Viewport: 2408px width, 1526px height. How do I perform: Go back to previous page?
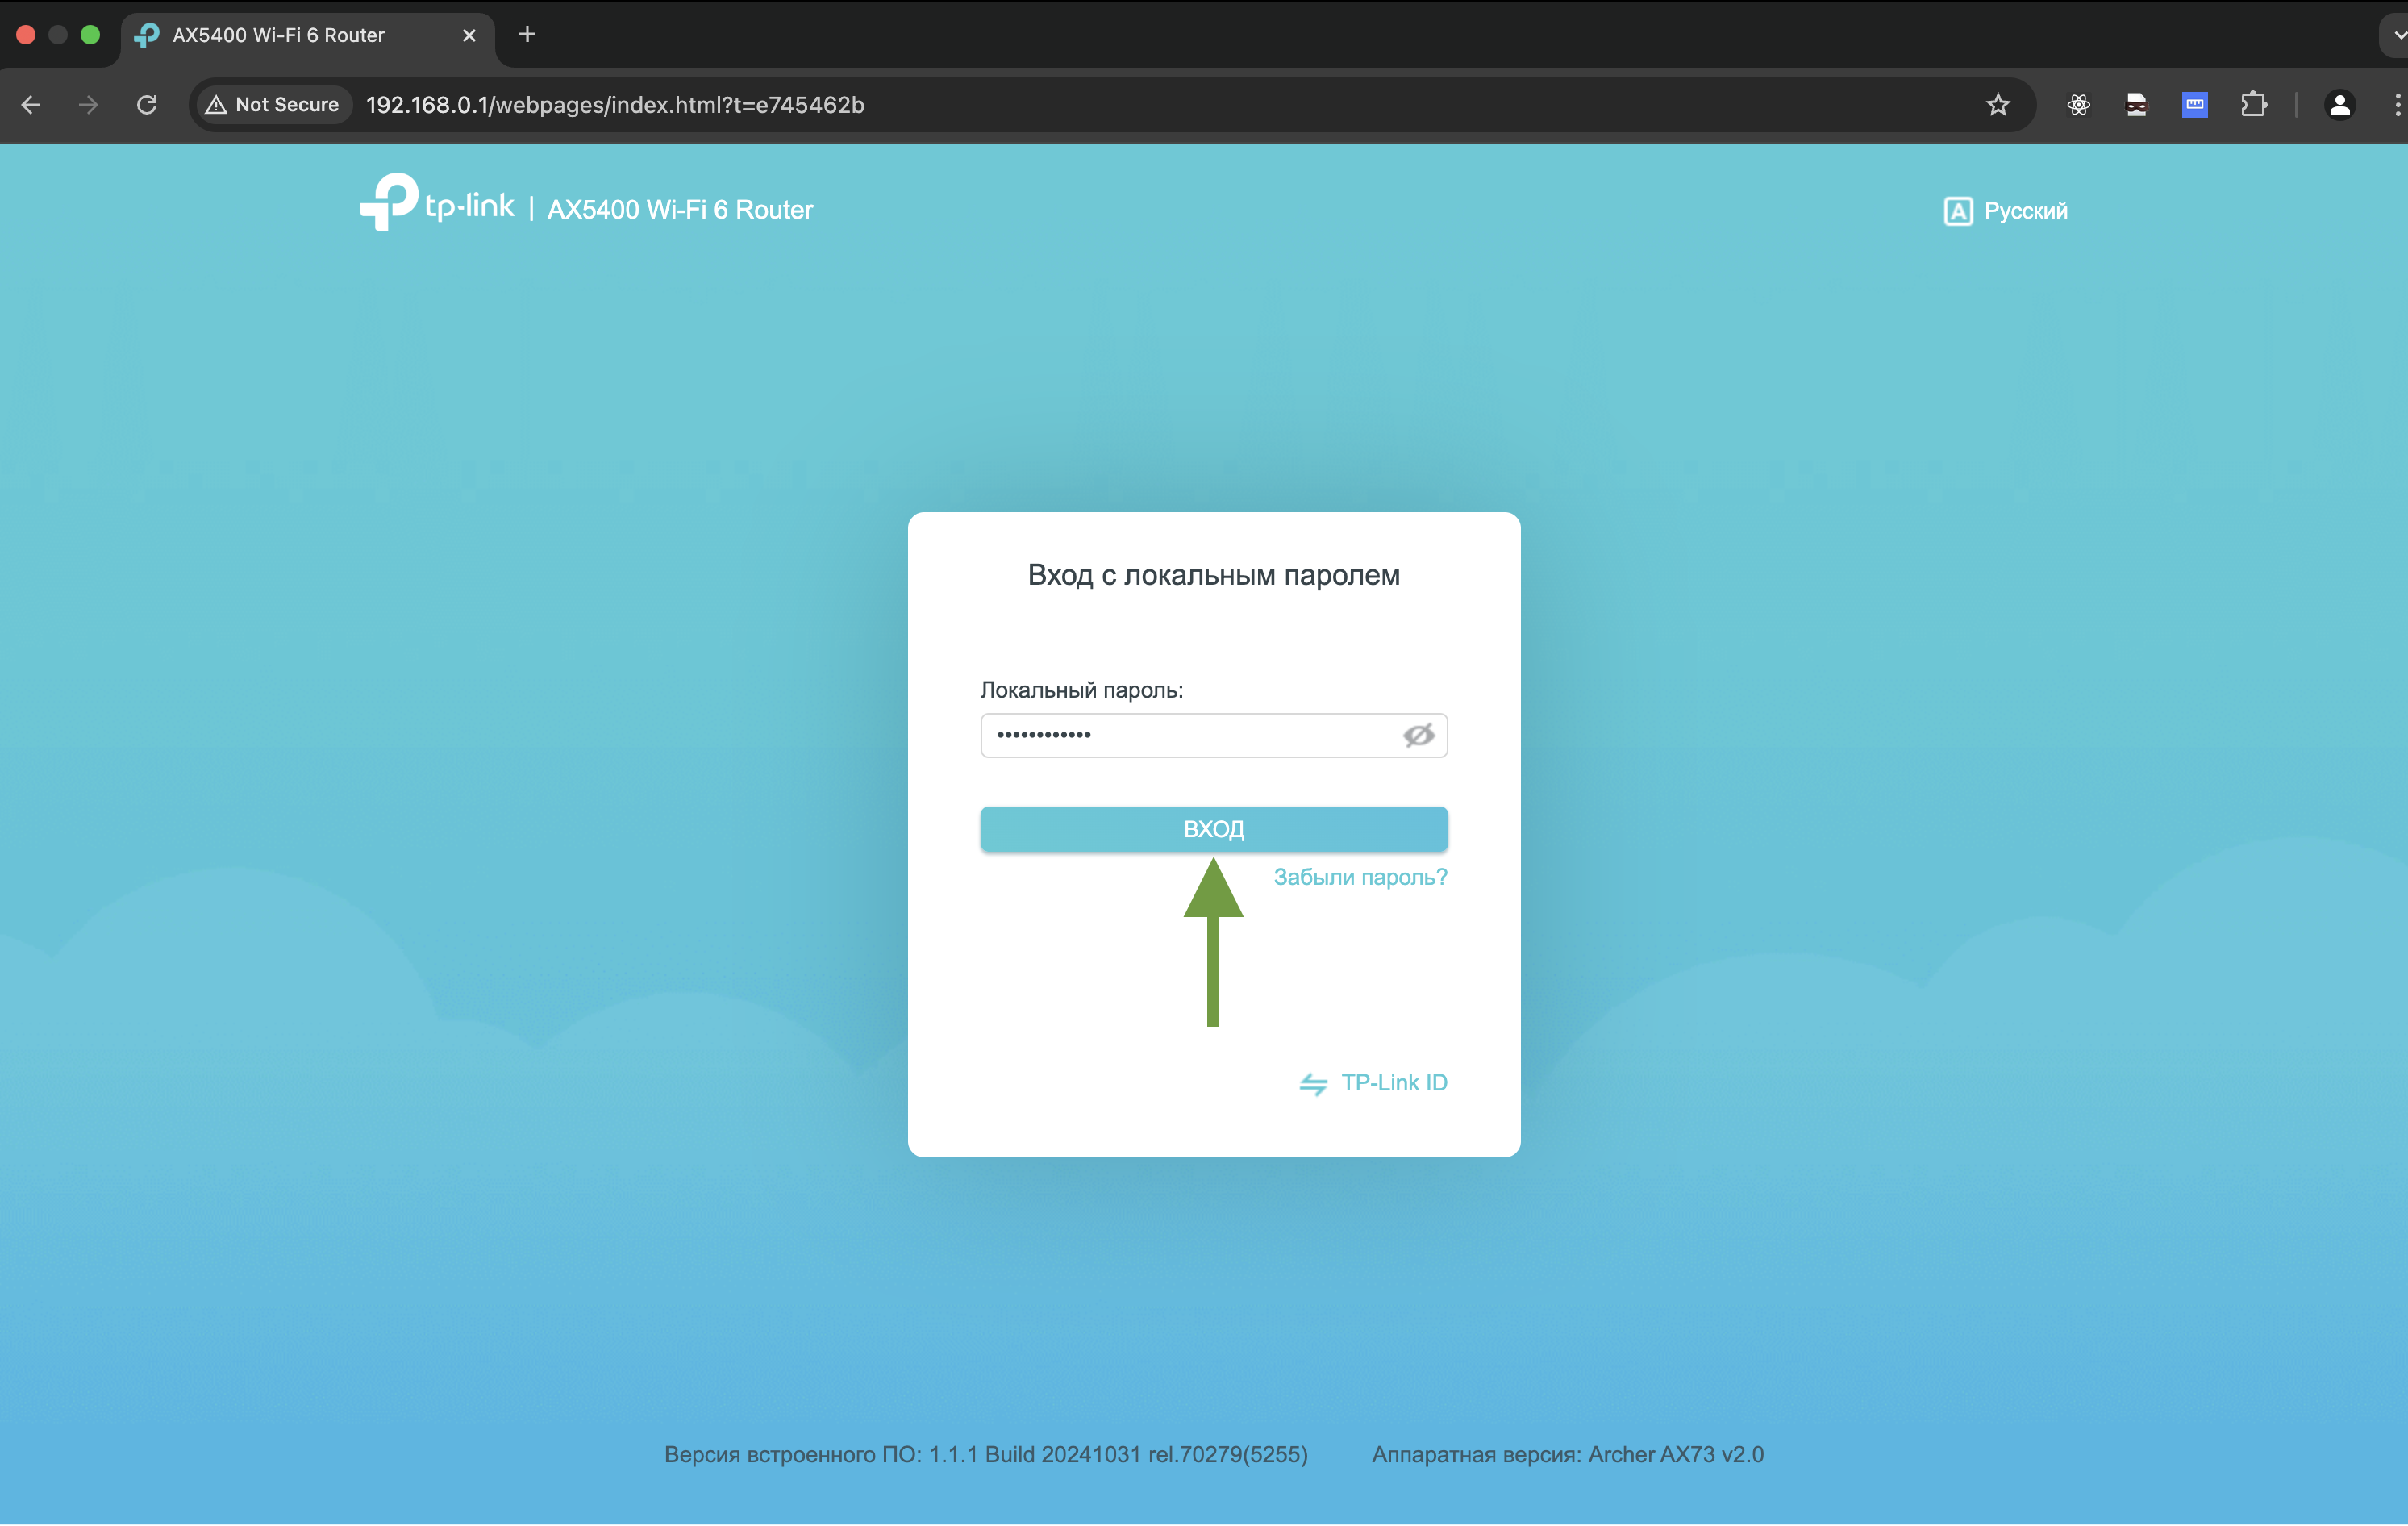(31, 105)
